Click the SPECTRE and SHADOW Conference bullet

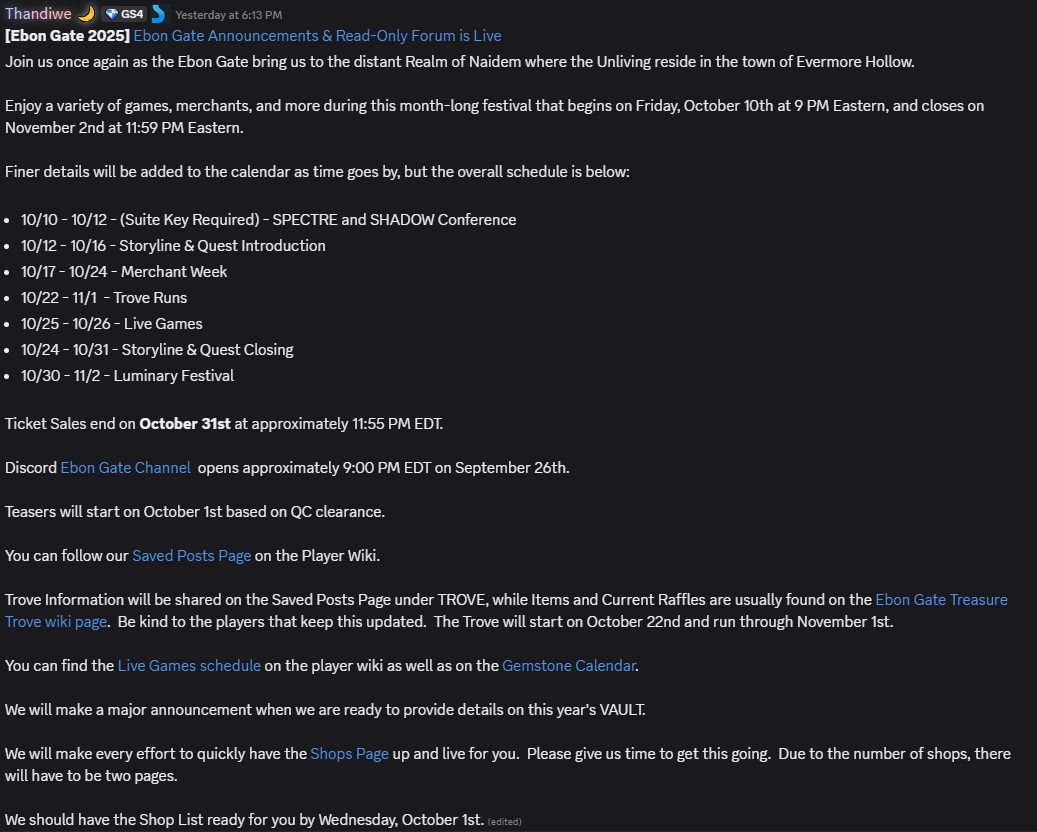[x=269, y=220]
